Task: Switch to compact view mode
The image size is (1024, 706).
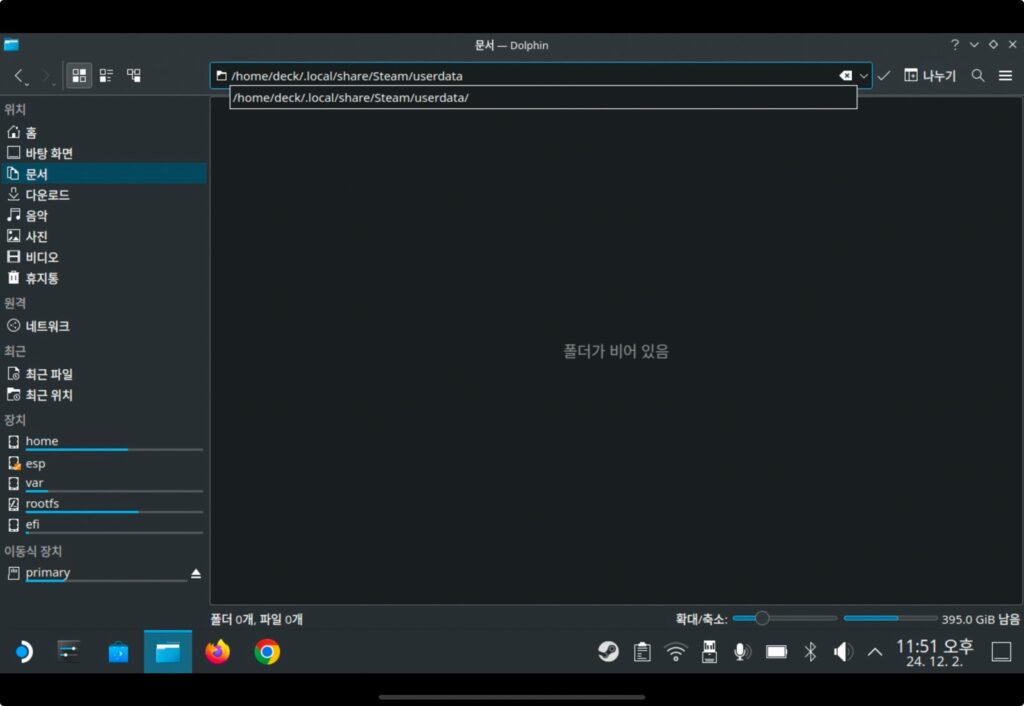Action: 106,76
